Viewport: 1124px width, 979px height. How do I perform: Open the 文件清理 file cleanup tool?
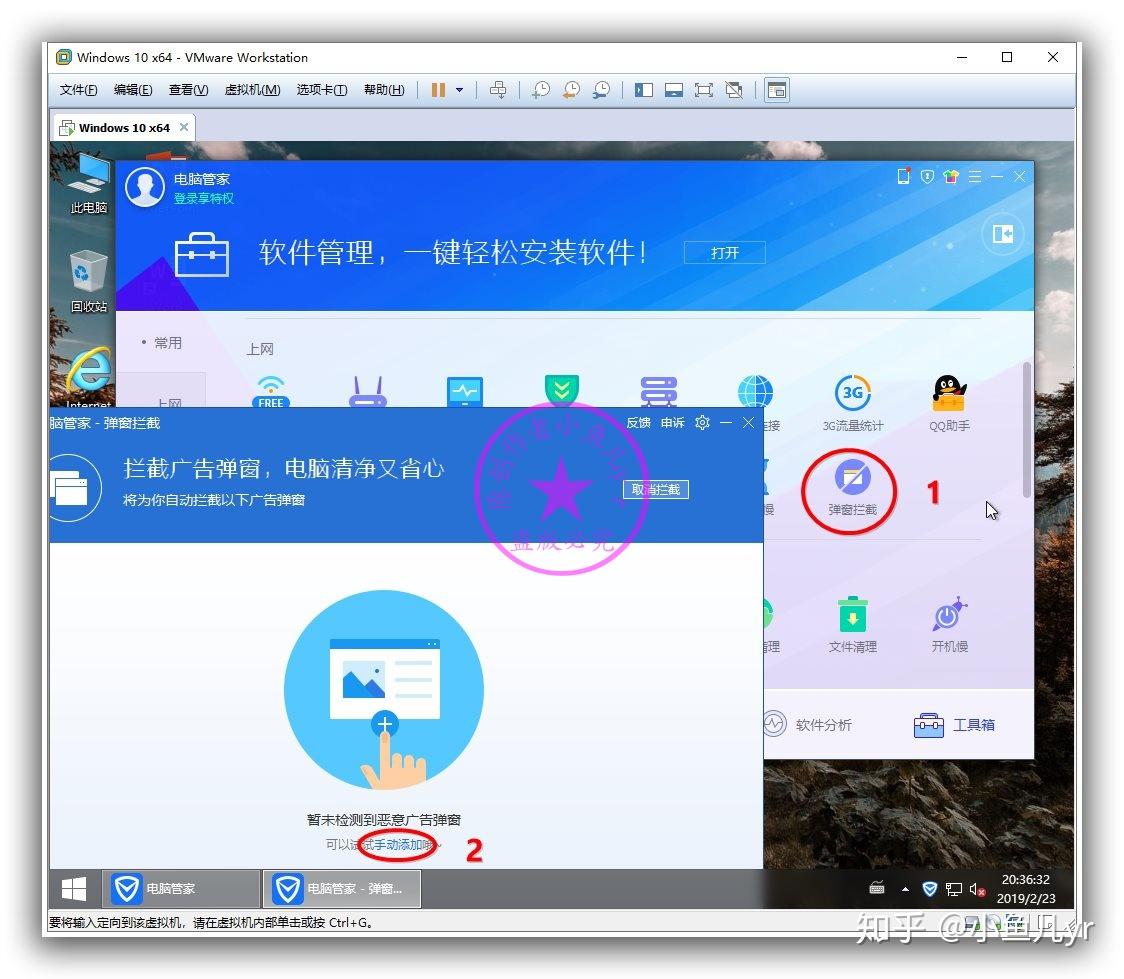coord(852,624)
